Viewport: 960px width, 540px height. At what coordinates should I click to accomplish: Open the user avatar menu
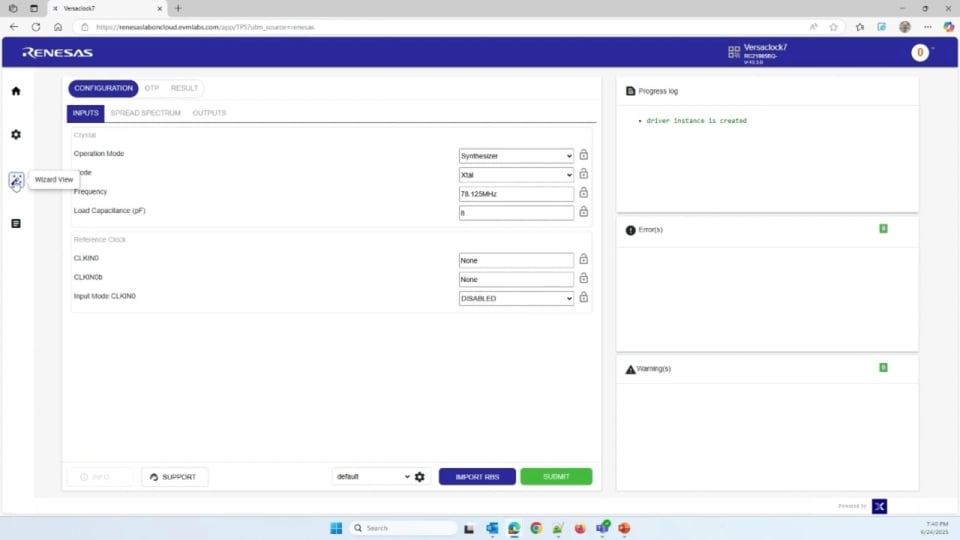click(920, 53)
